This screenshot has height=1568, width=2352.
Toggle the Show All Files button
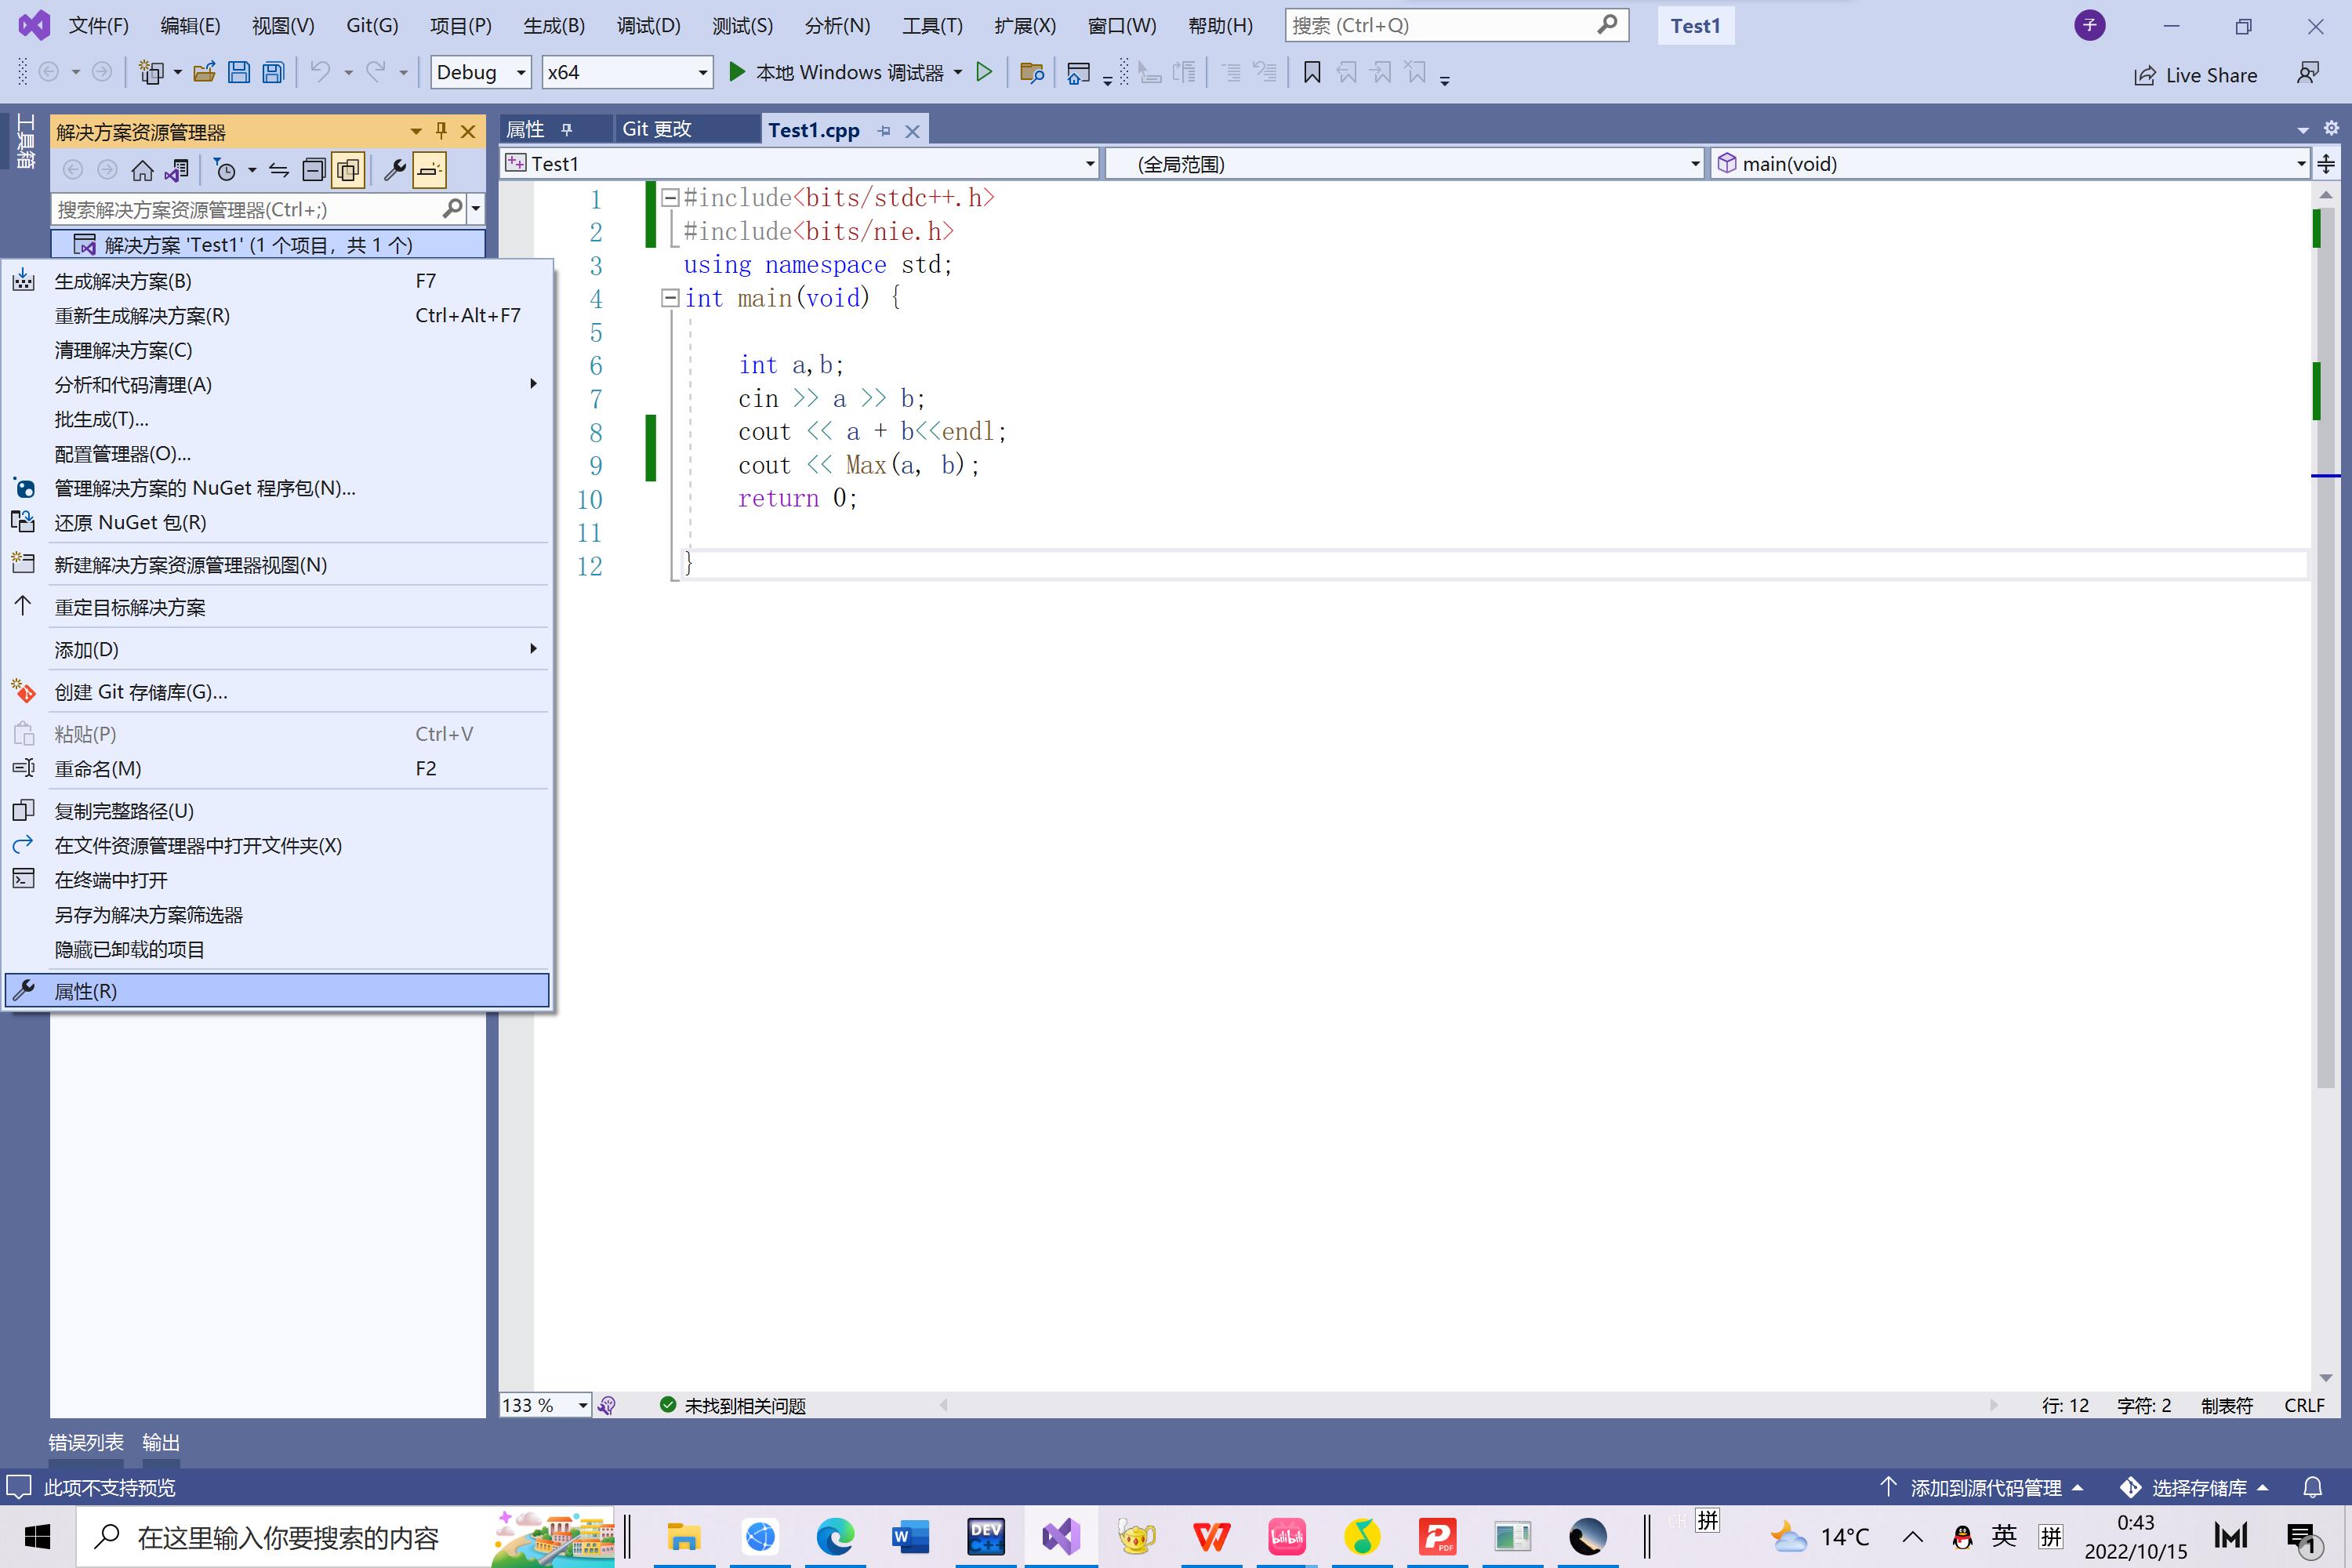pyautogui.click(x=348, y=171)
